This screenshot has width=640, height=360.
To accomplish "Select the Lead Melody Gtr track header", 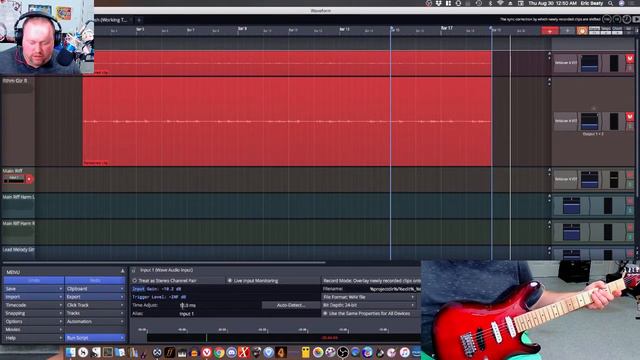I will (18, 252).
